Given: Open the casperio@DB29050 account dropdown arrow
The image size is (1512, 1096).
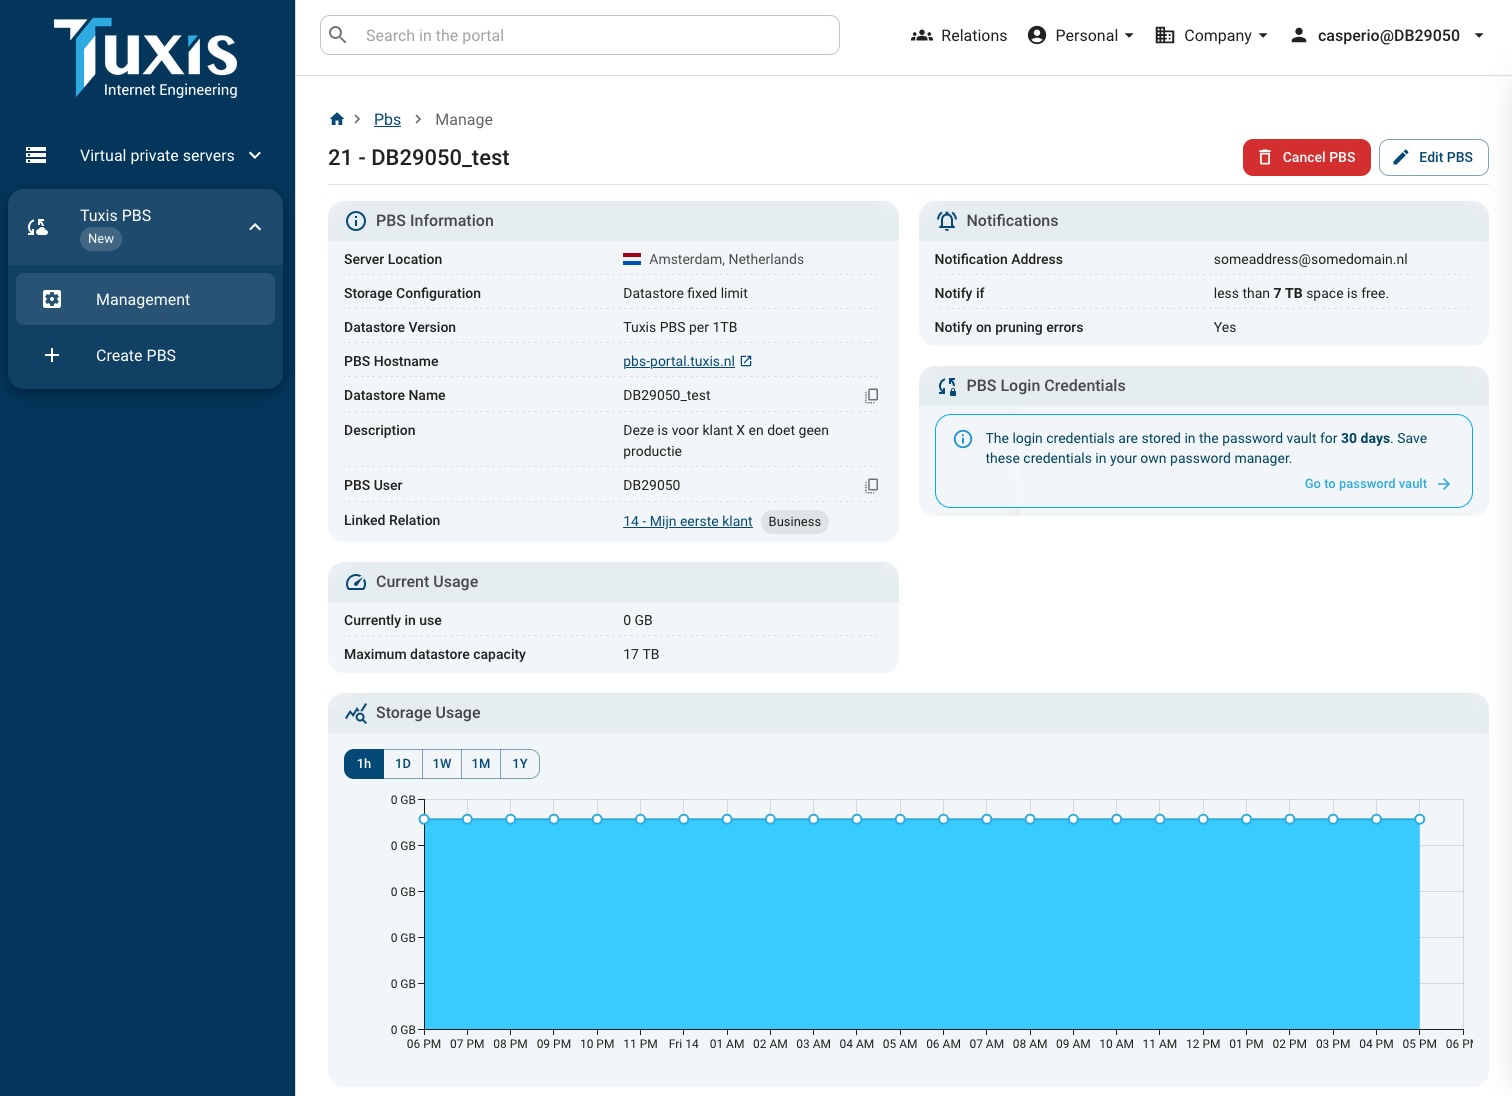Looking at the screenshot, I should 1479,35.
